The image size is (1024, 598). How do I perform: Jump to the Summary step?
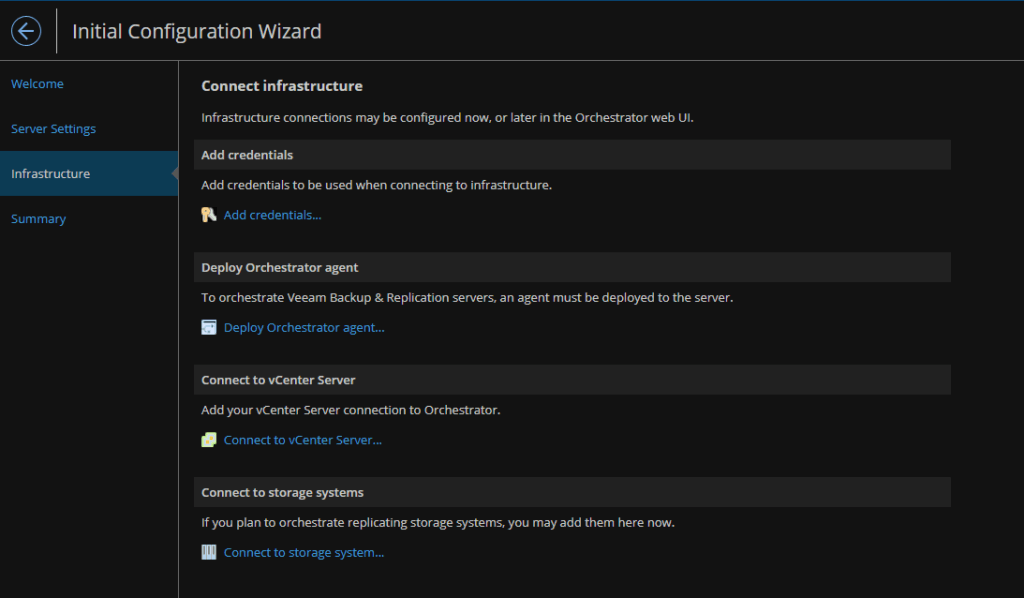pos(39,219)
